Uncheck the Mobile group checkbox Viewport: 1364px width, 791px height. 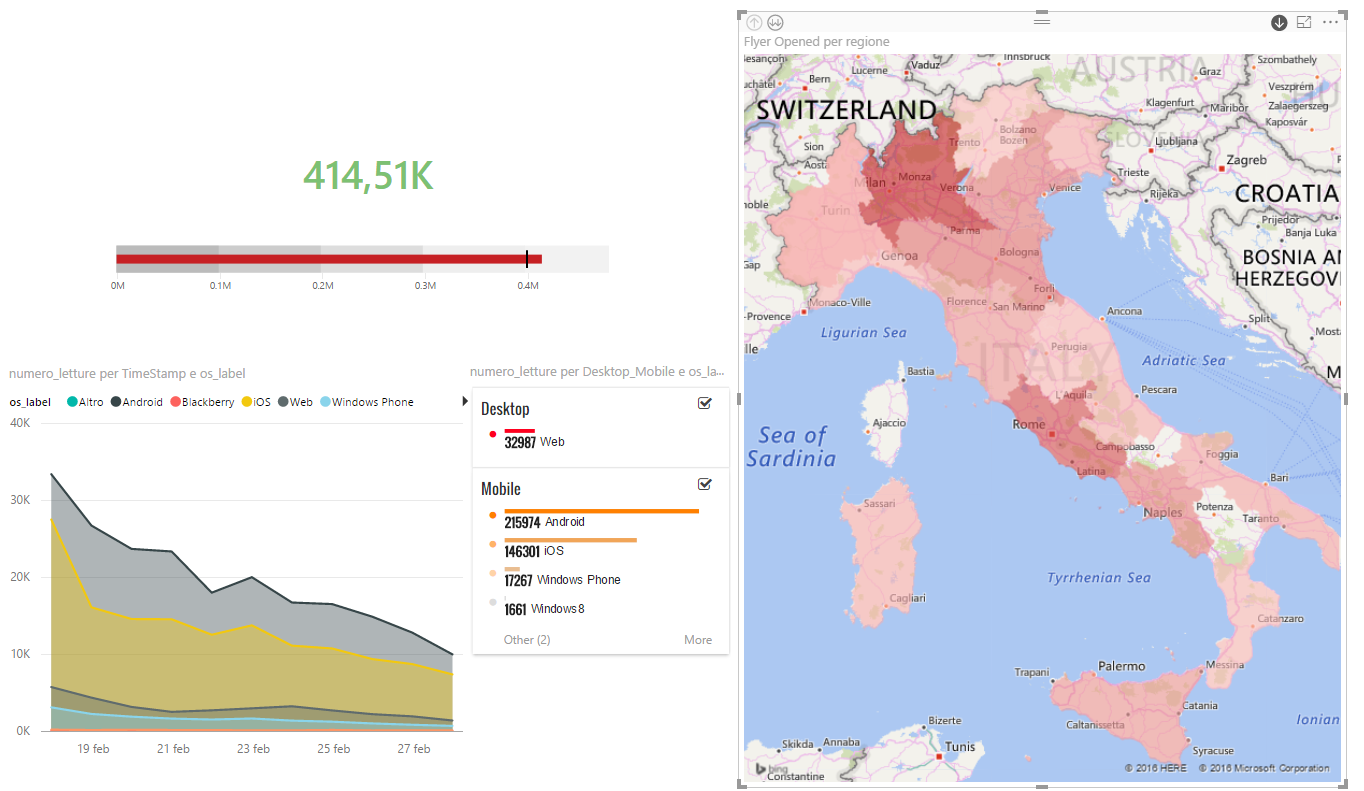click(x=704, y=484)
